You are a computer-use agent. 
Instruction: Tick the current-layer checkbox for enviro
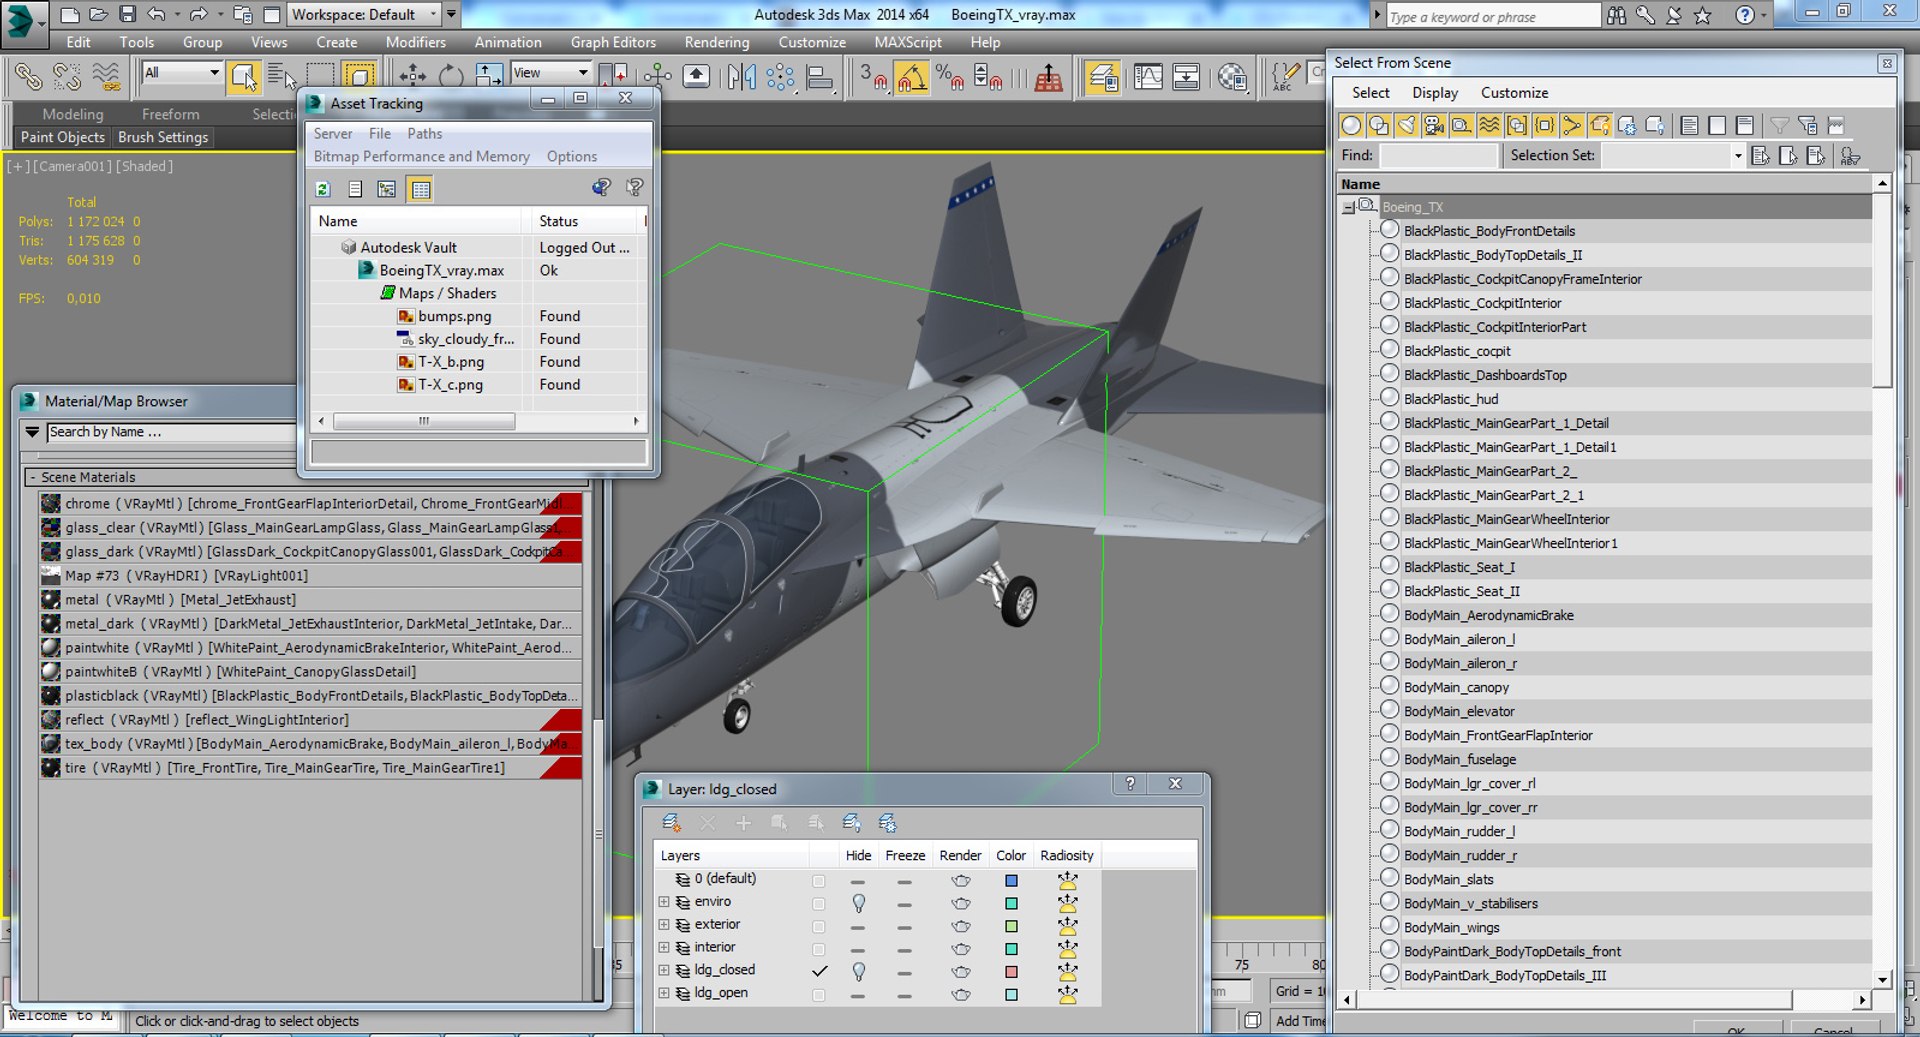tap(819, 903)
